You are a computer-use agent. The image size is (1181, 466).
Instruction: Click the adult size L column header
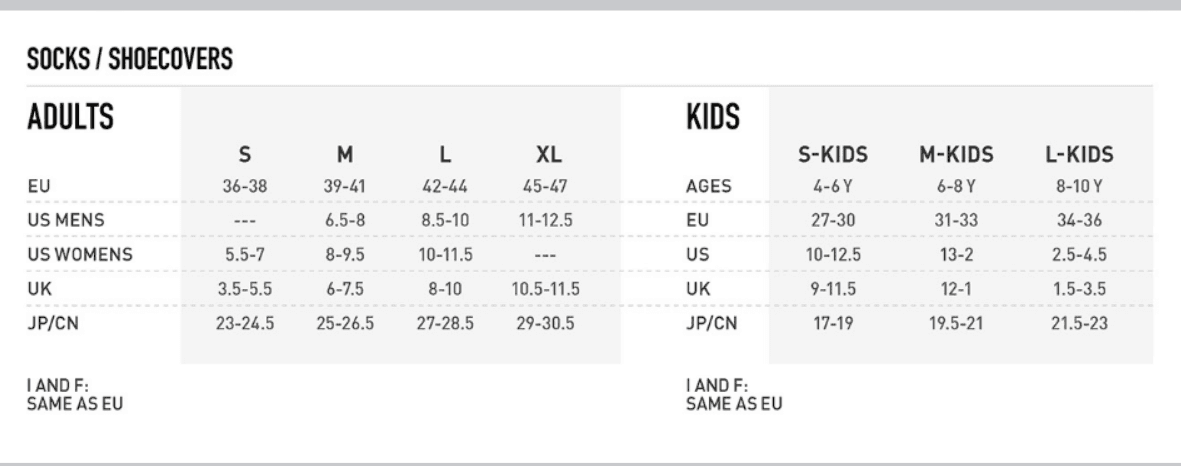point(445,155)
